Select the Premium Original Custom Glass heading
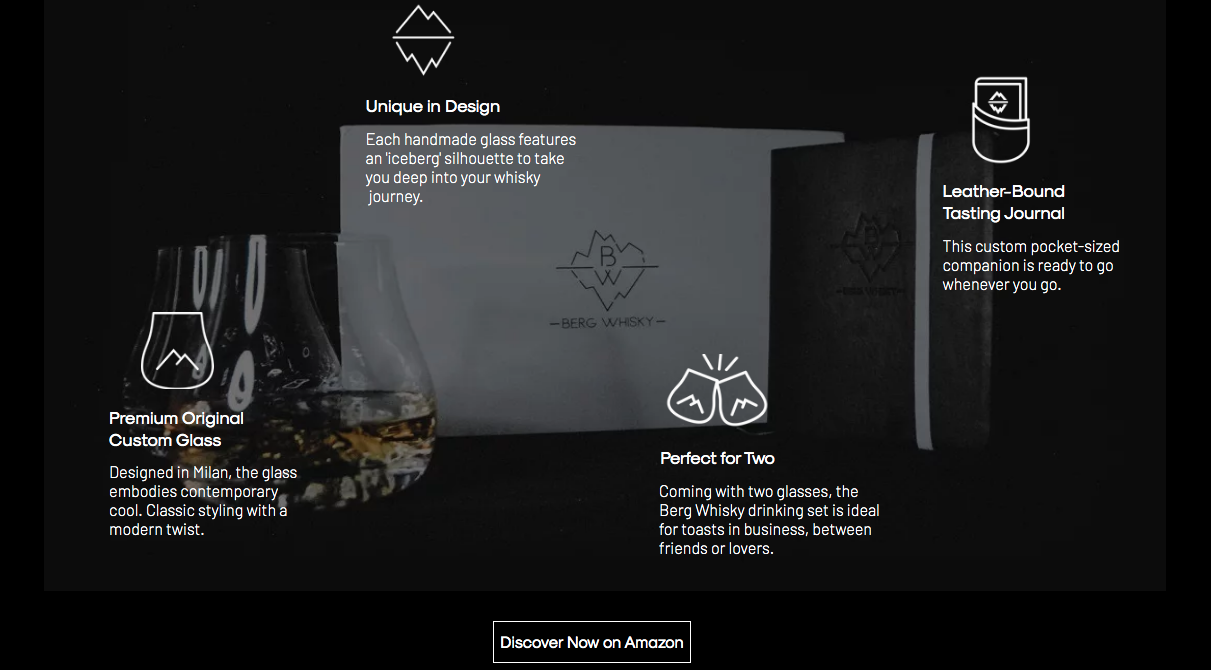 [177, 429]
